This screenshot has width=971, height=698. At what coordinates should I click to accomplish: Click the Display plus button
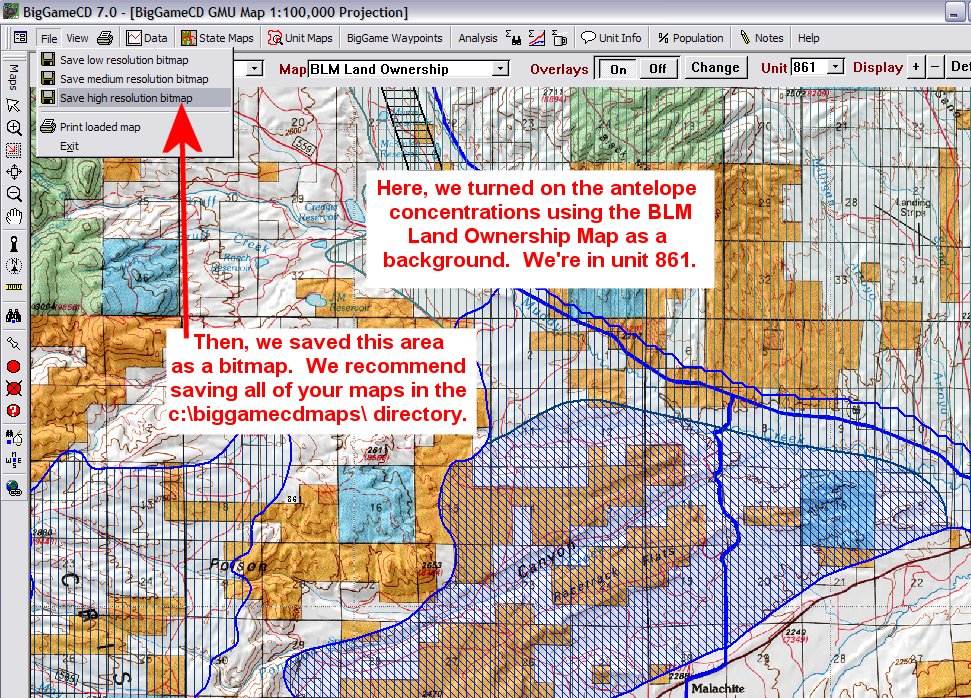(916, 66)
